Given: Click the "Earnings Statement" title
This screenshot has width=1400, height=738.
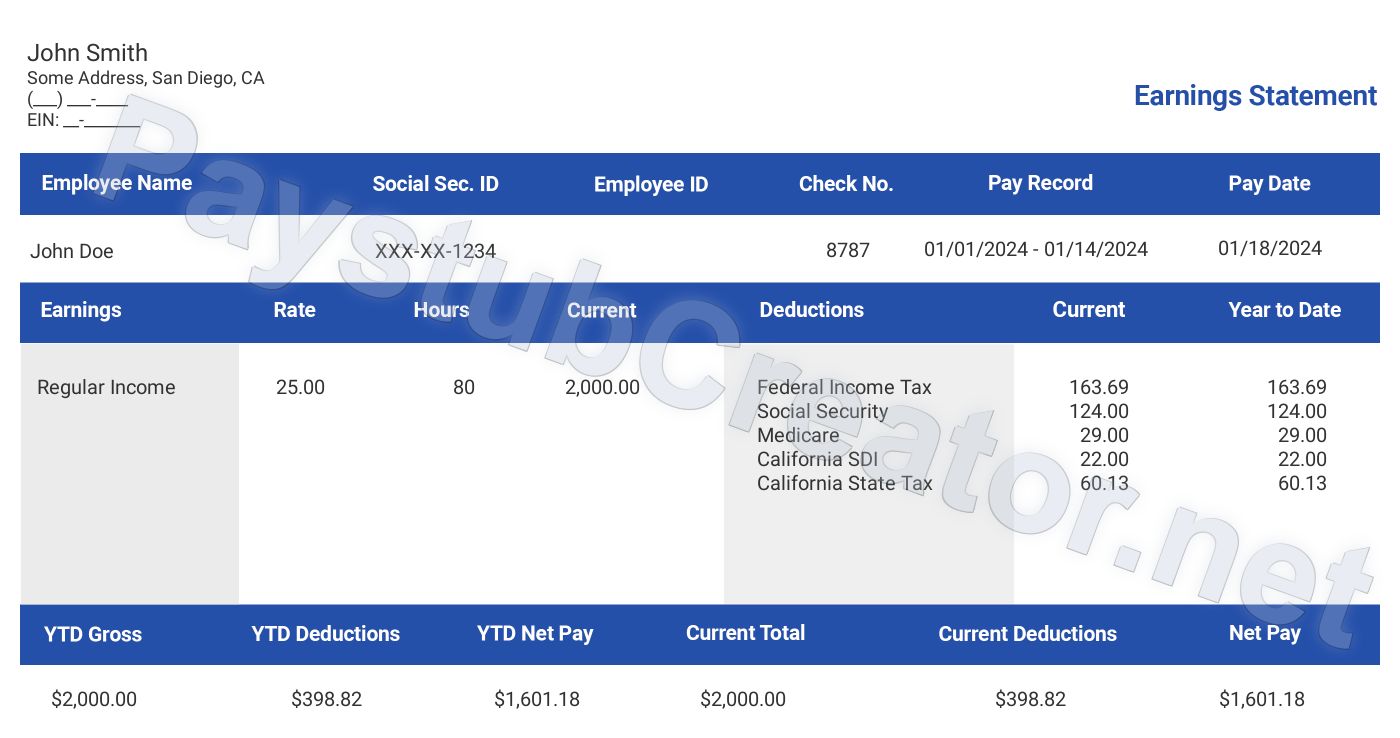Looking at the screenshot, I should pyautogui.click(x=1255, y=96).
